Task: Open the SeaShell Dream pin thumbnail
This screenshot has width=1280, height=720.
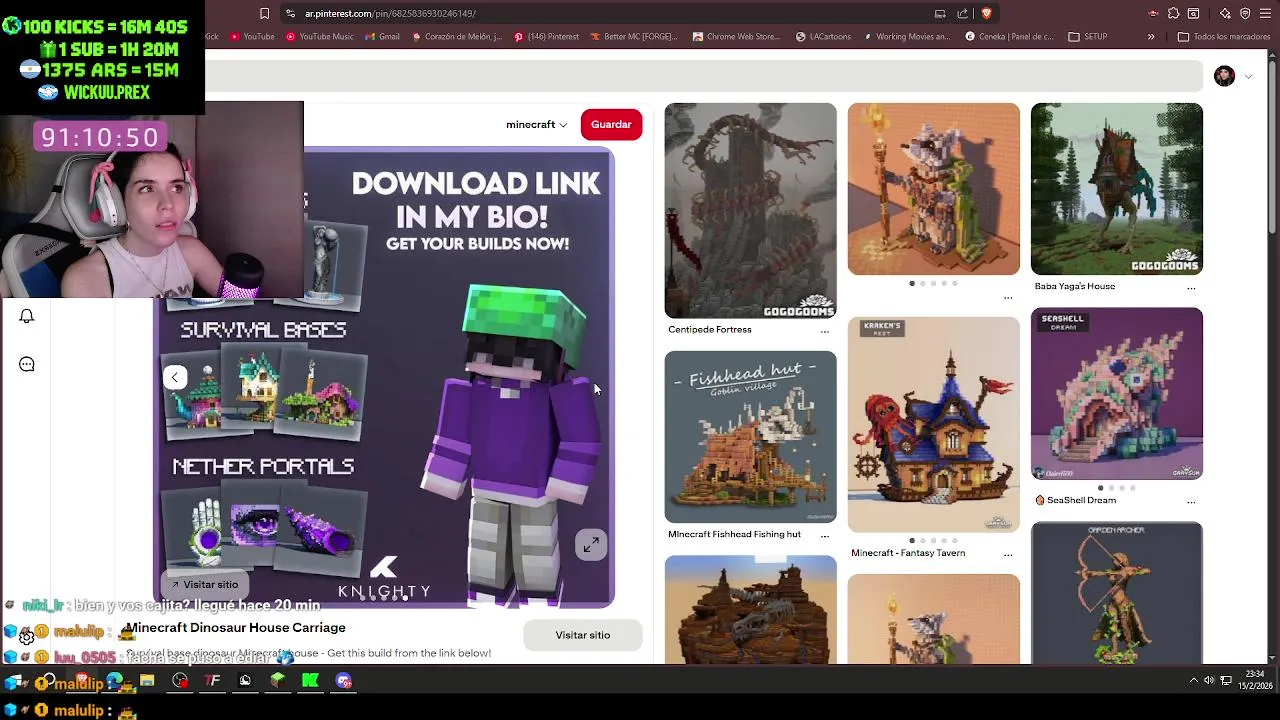Action: tap(1117, 393)
